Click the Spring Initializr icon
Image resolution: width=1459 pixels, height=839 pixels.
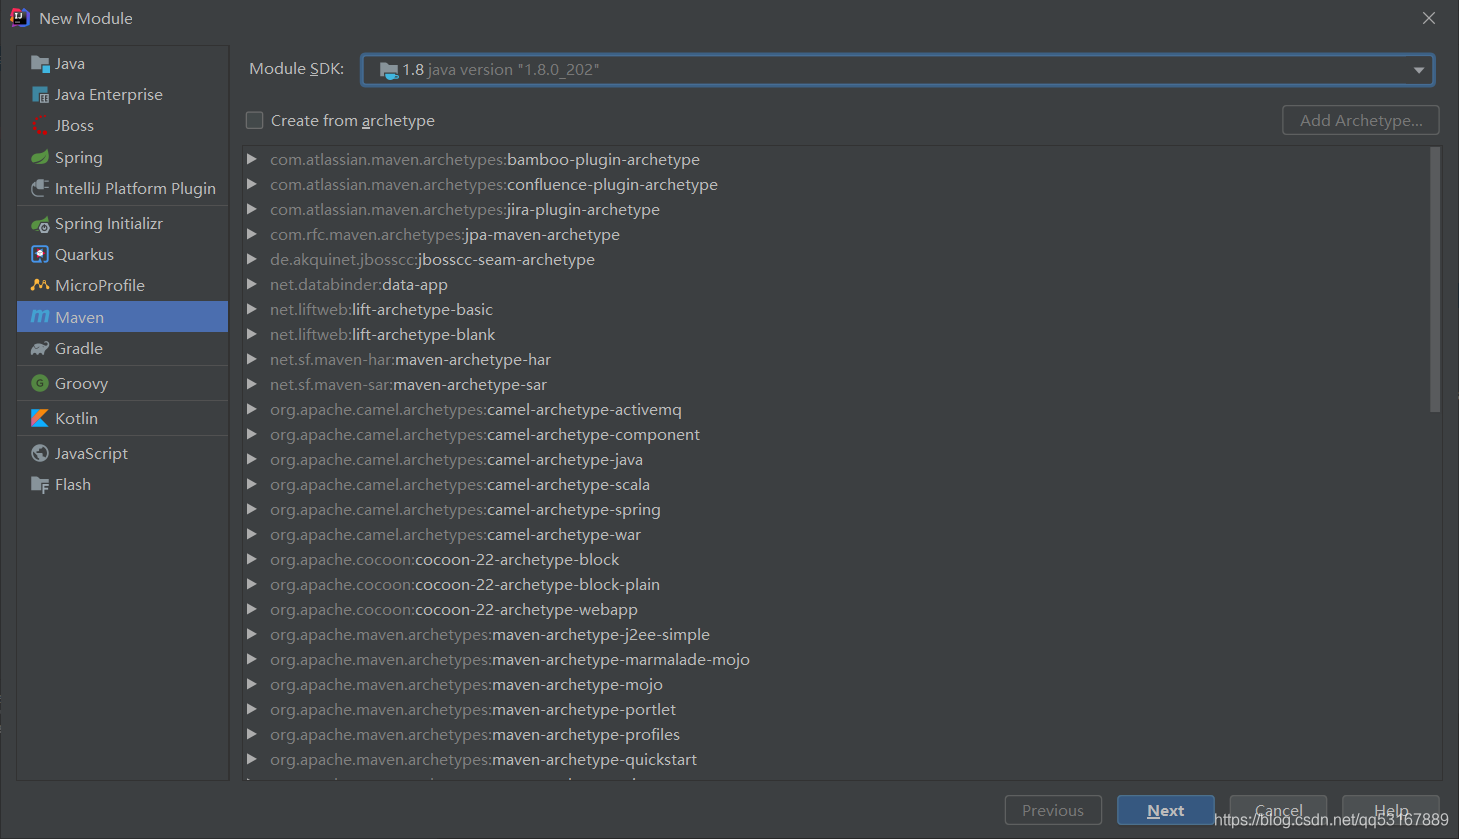(x=40, y=224)
